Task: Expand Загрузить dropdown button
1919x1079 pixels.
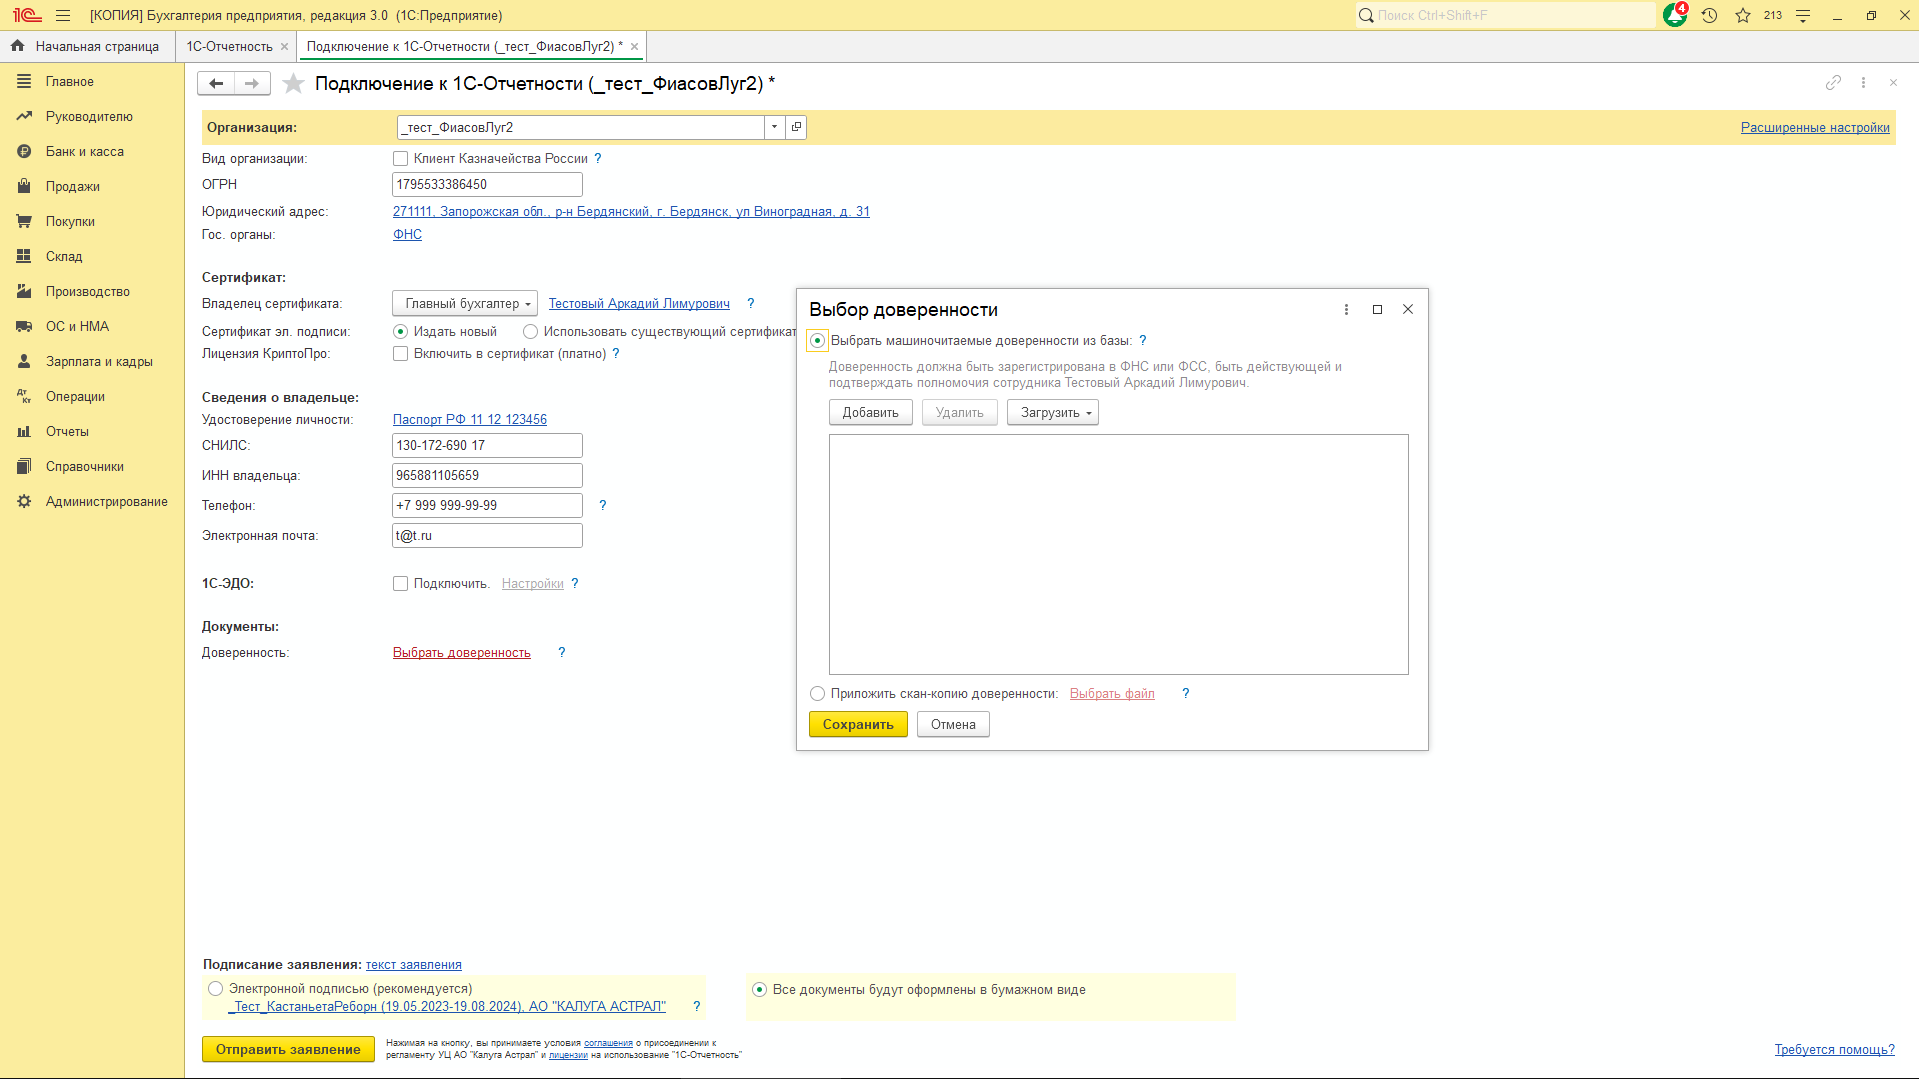Action: [1053, 412]
